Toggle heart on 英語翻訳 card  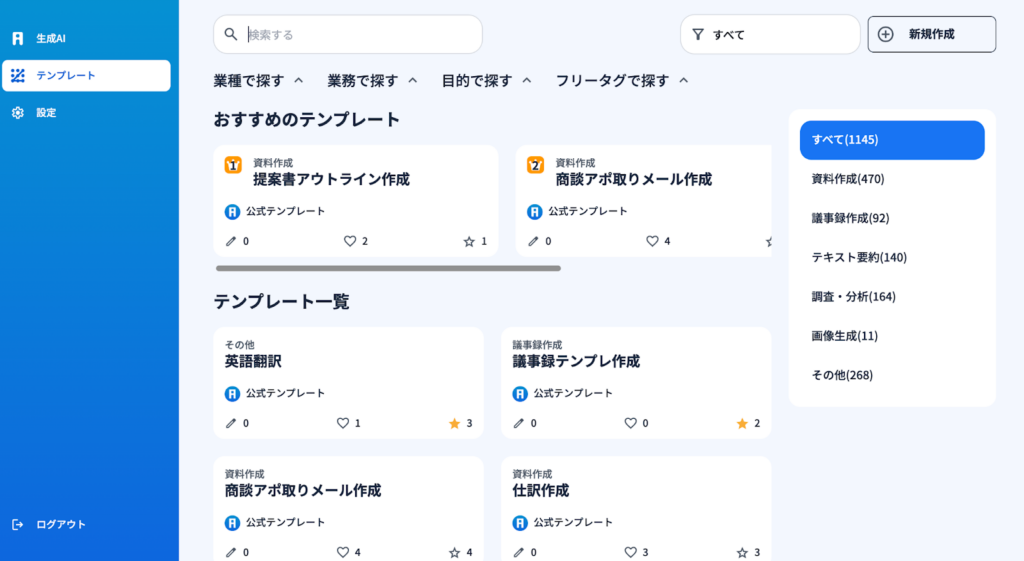click(x=343, y=423)
